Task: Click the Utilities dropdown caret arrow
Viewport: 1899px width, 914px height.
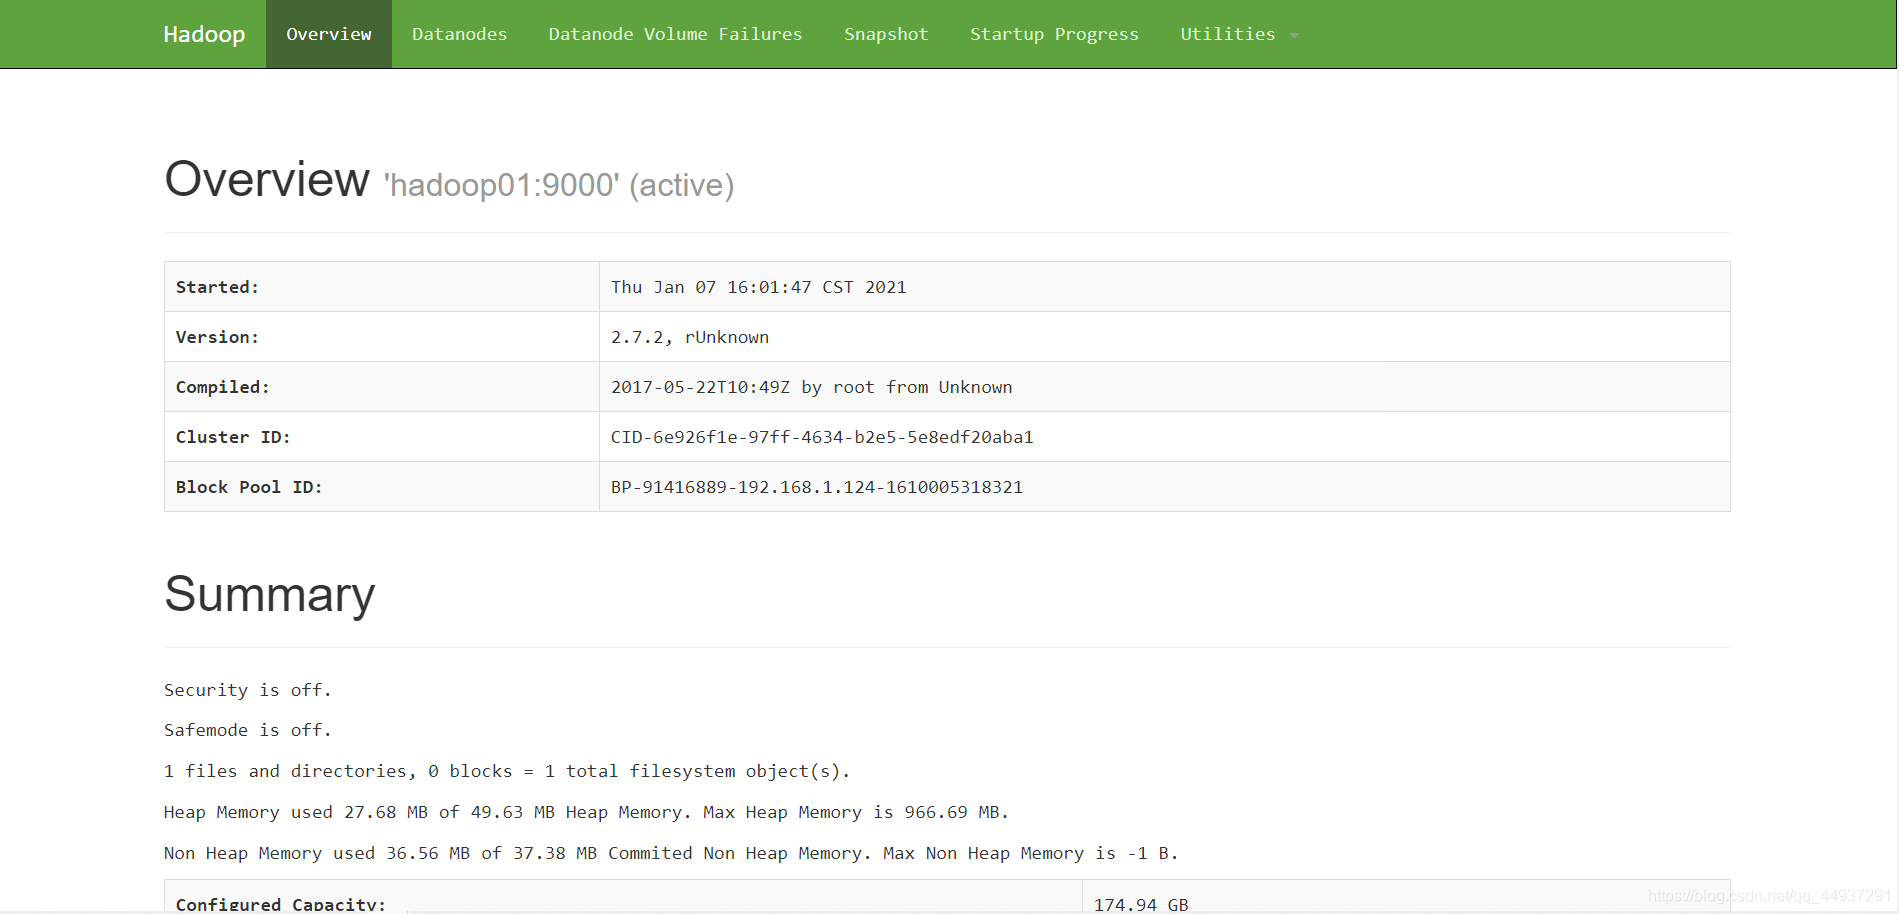Action: tap(1294, 36)
